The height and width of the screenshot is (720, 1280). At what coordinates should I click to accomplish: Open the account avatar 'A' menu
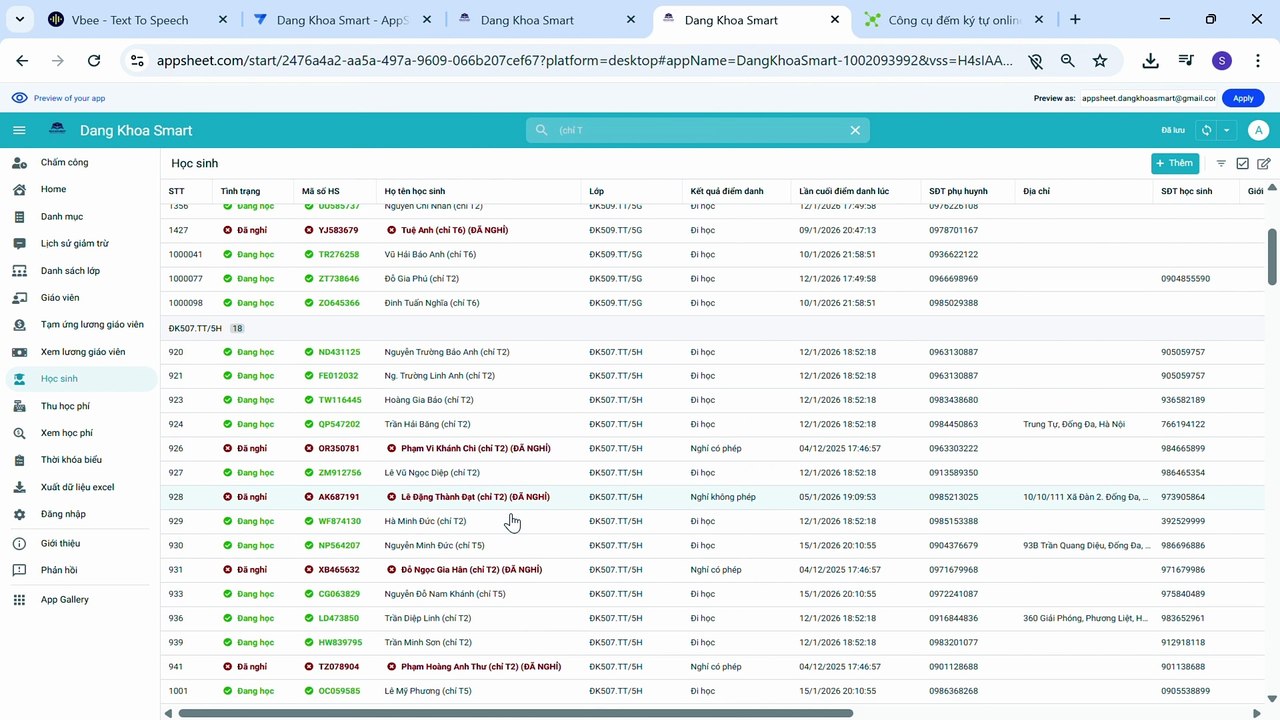coord(1258,130)
